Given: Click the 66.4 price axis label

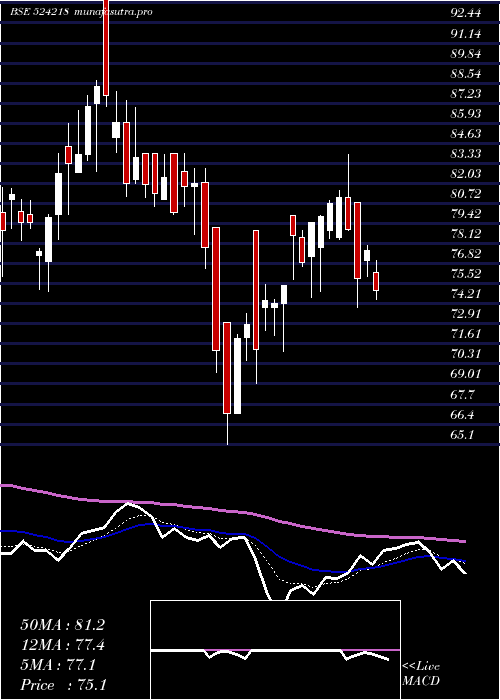Looking at the screenshot, I should tap(462, 415).
